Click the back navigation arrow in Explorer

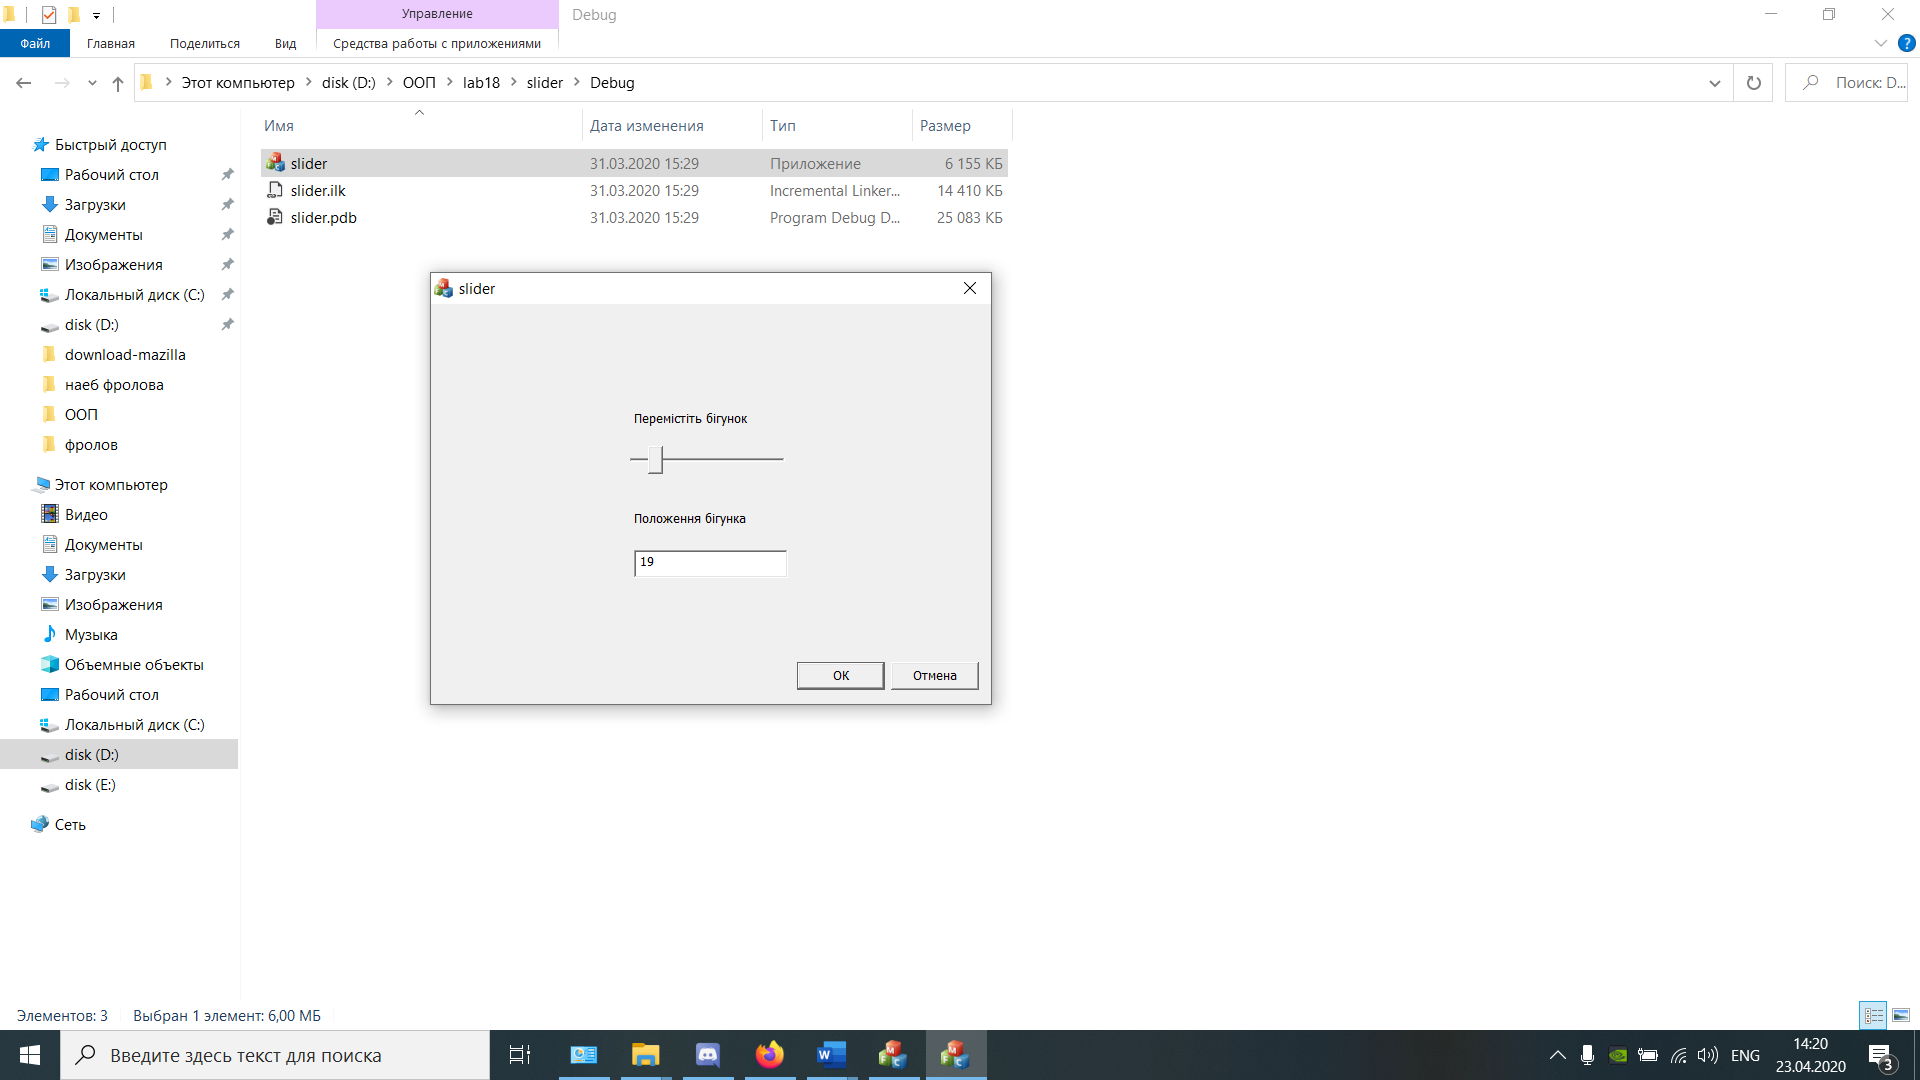pos(24,83)
